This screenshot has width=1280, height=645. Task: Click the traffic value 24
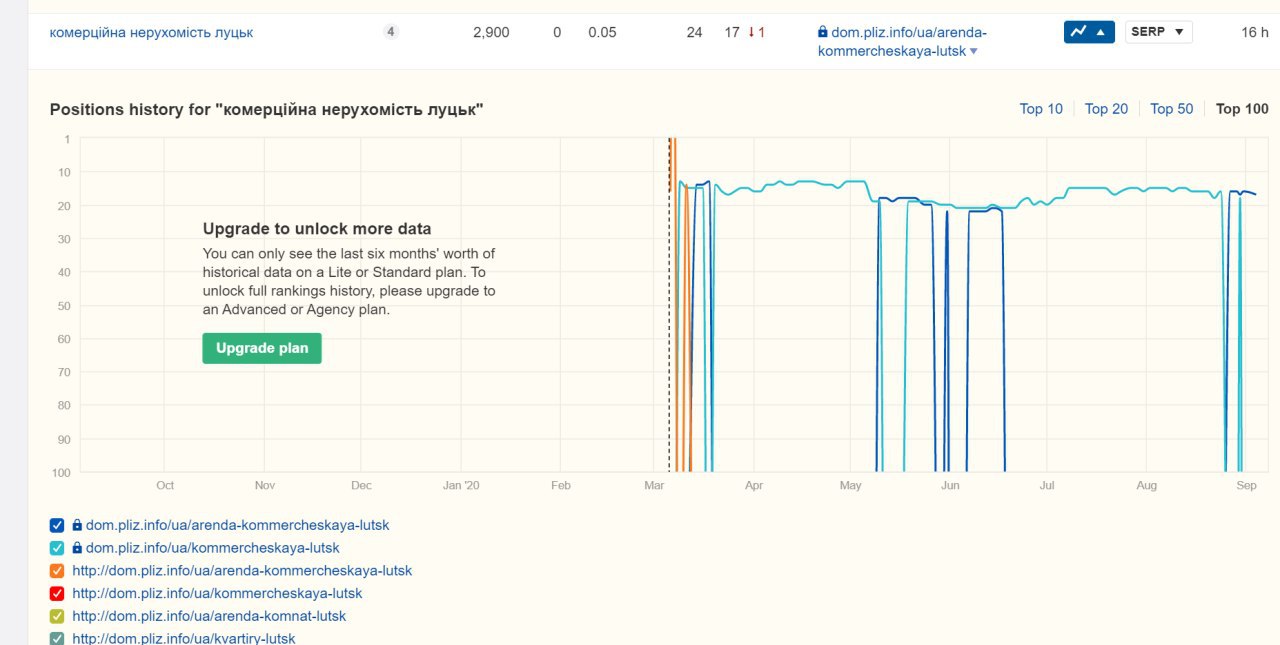(694, 32)
